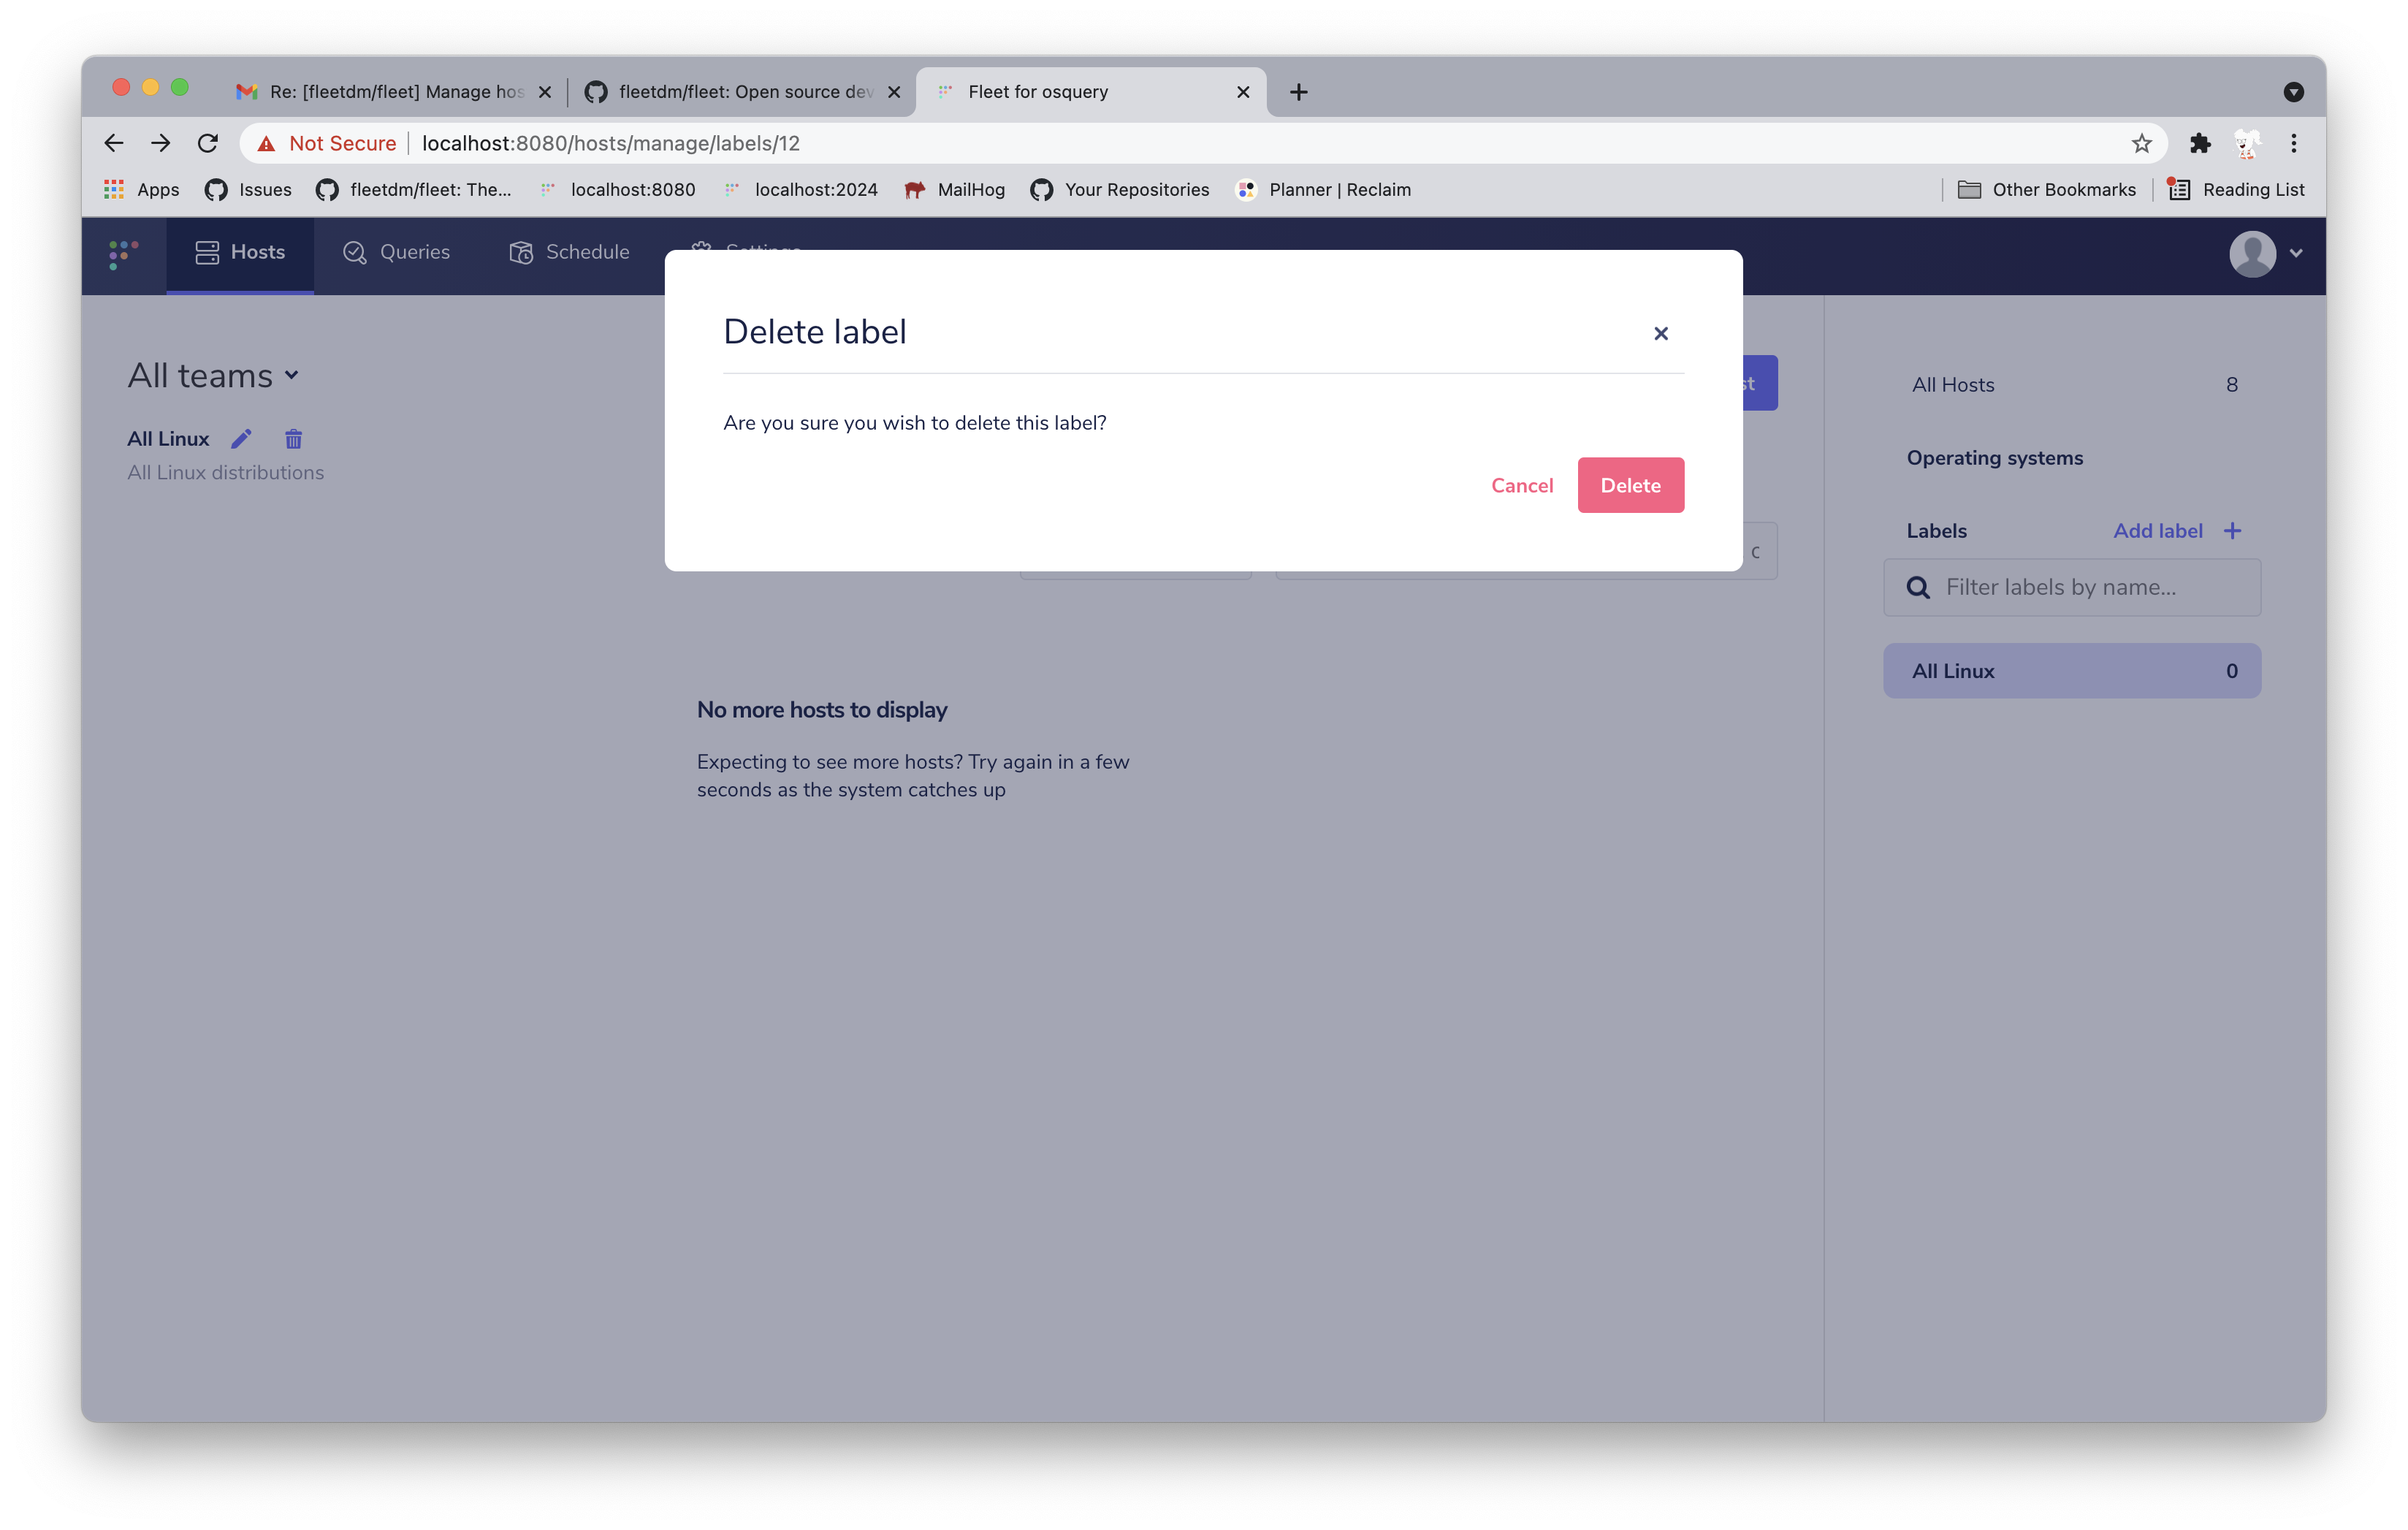This screenshot has height=1530, width=2408.
Task: Click the All Hosts sidebar item
Action: coord(2071,385)
